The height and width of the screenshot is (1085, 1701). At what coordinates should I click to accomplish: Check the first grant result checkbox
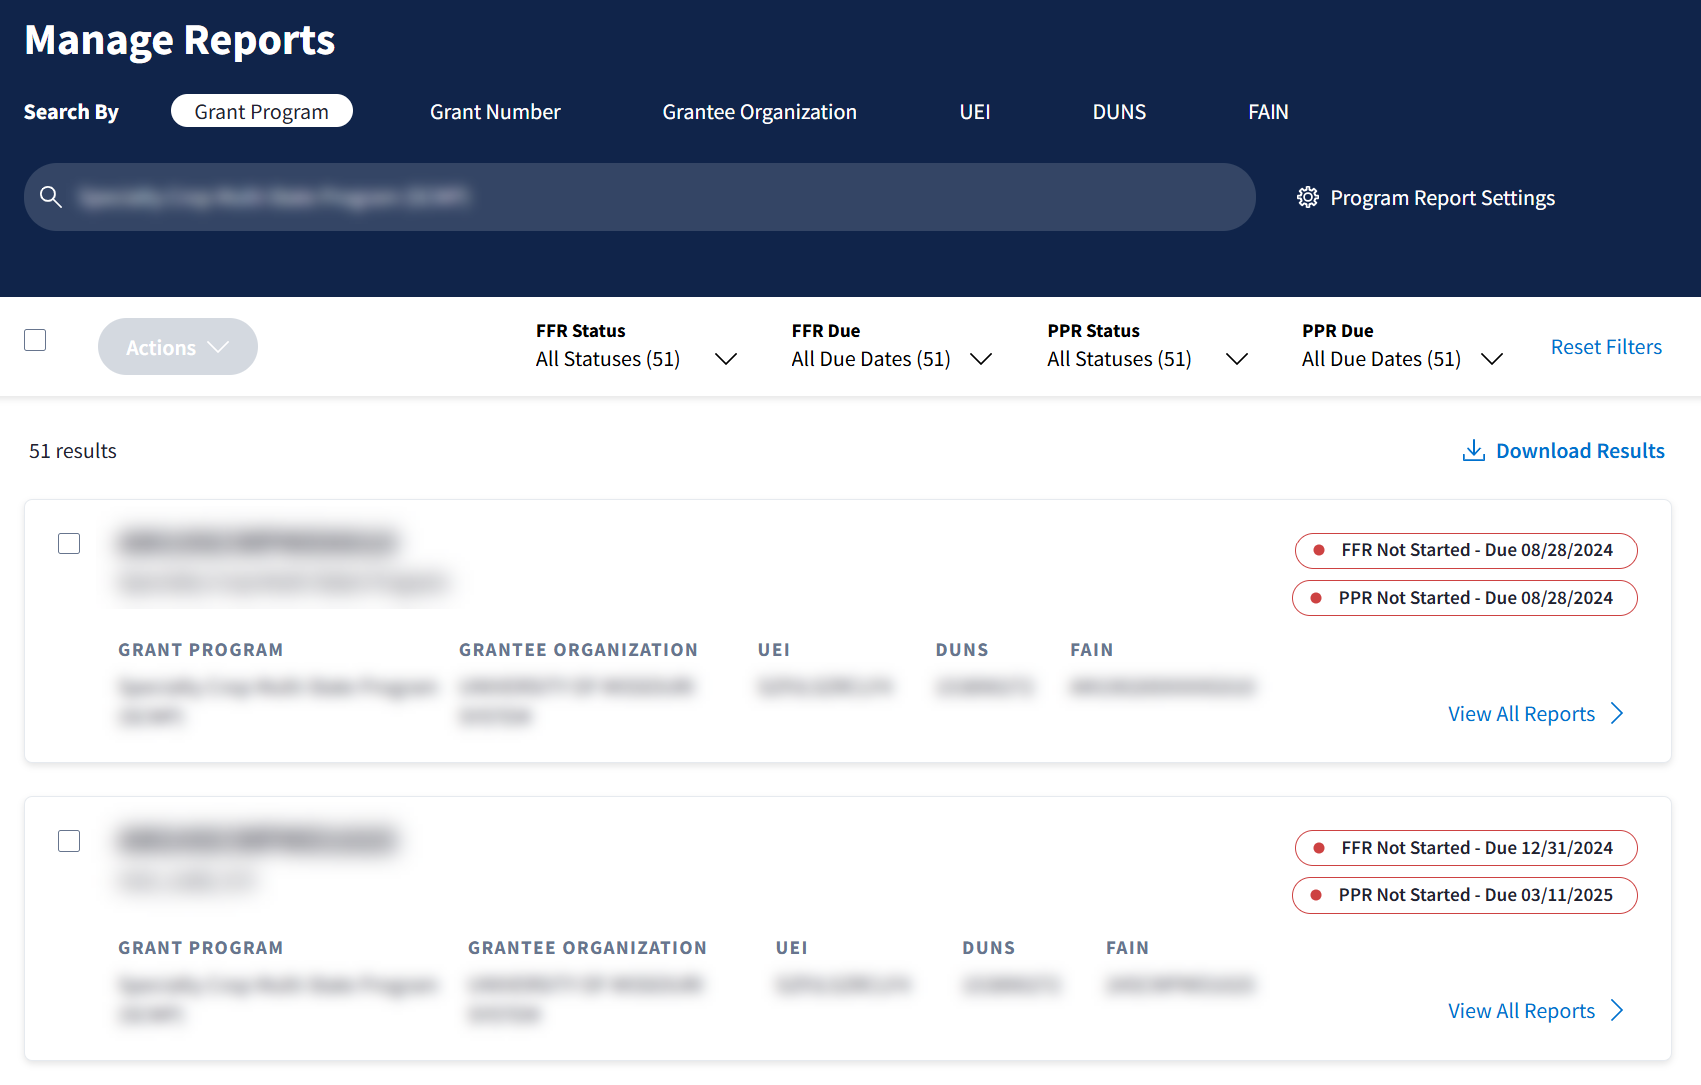[69, 543]
